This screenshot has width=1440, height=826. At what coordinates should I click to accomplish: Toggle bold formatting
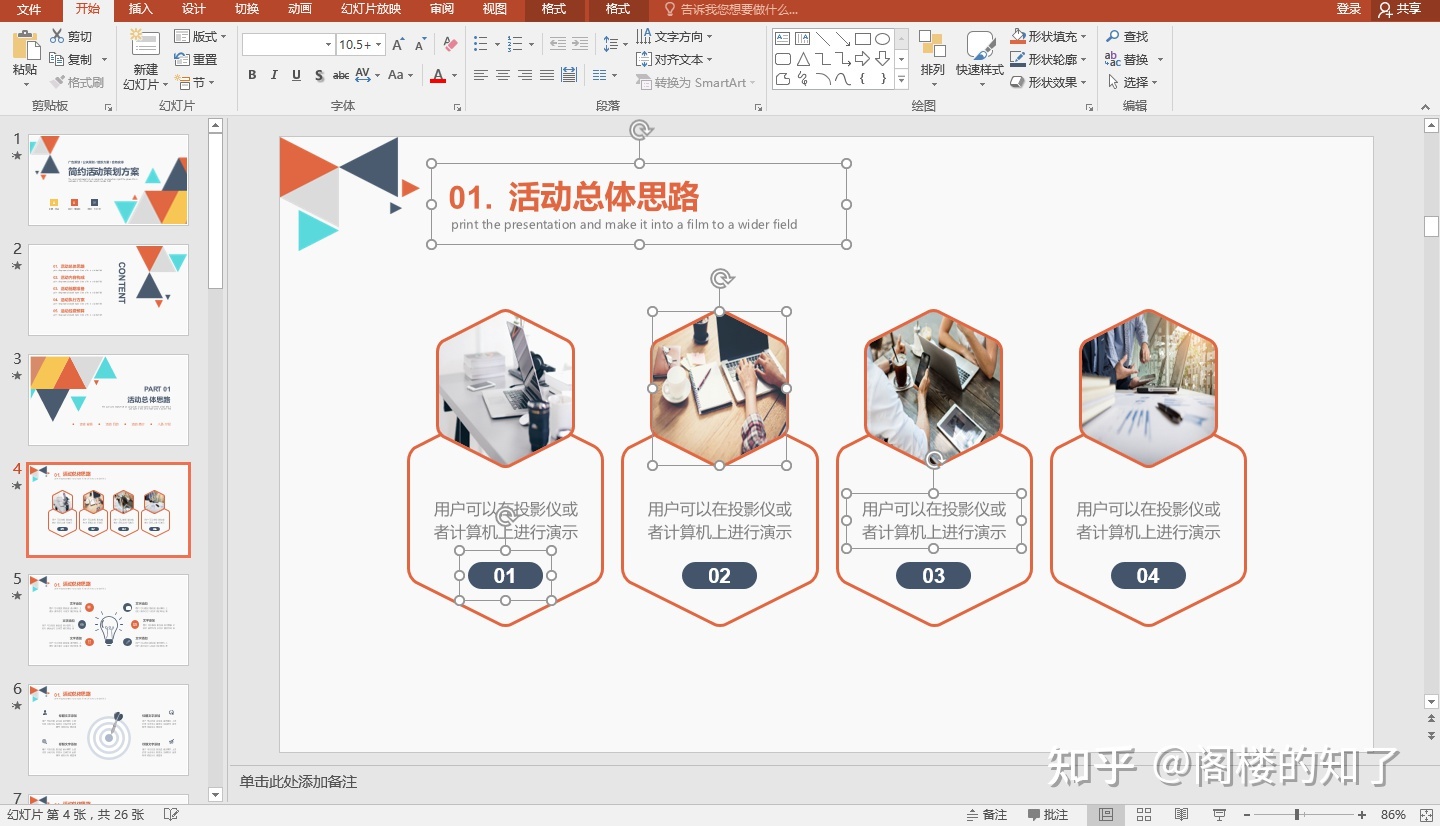252,75
